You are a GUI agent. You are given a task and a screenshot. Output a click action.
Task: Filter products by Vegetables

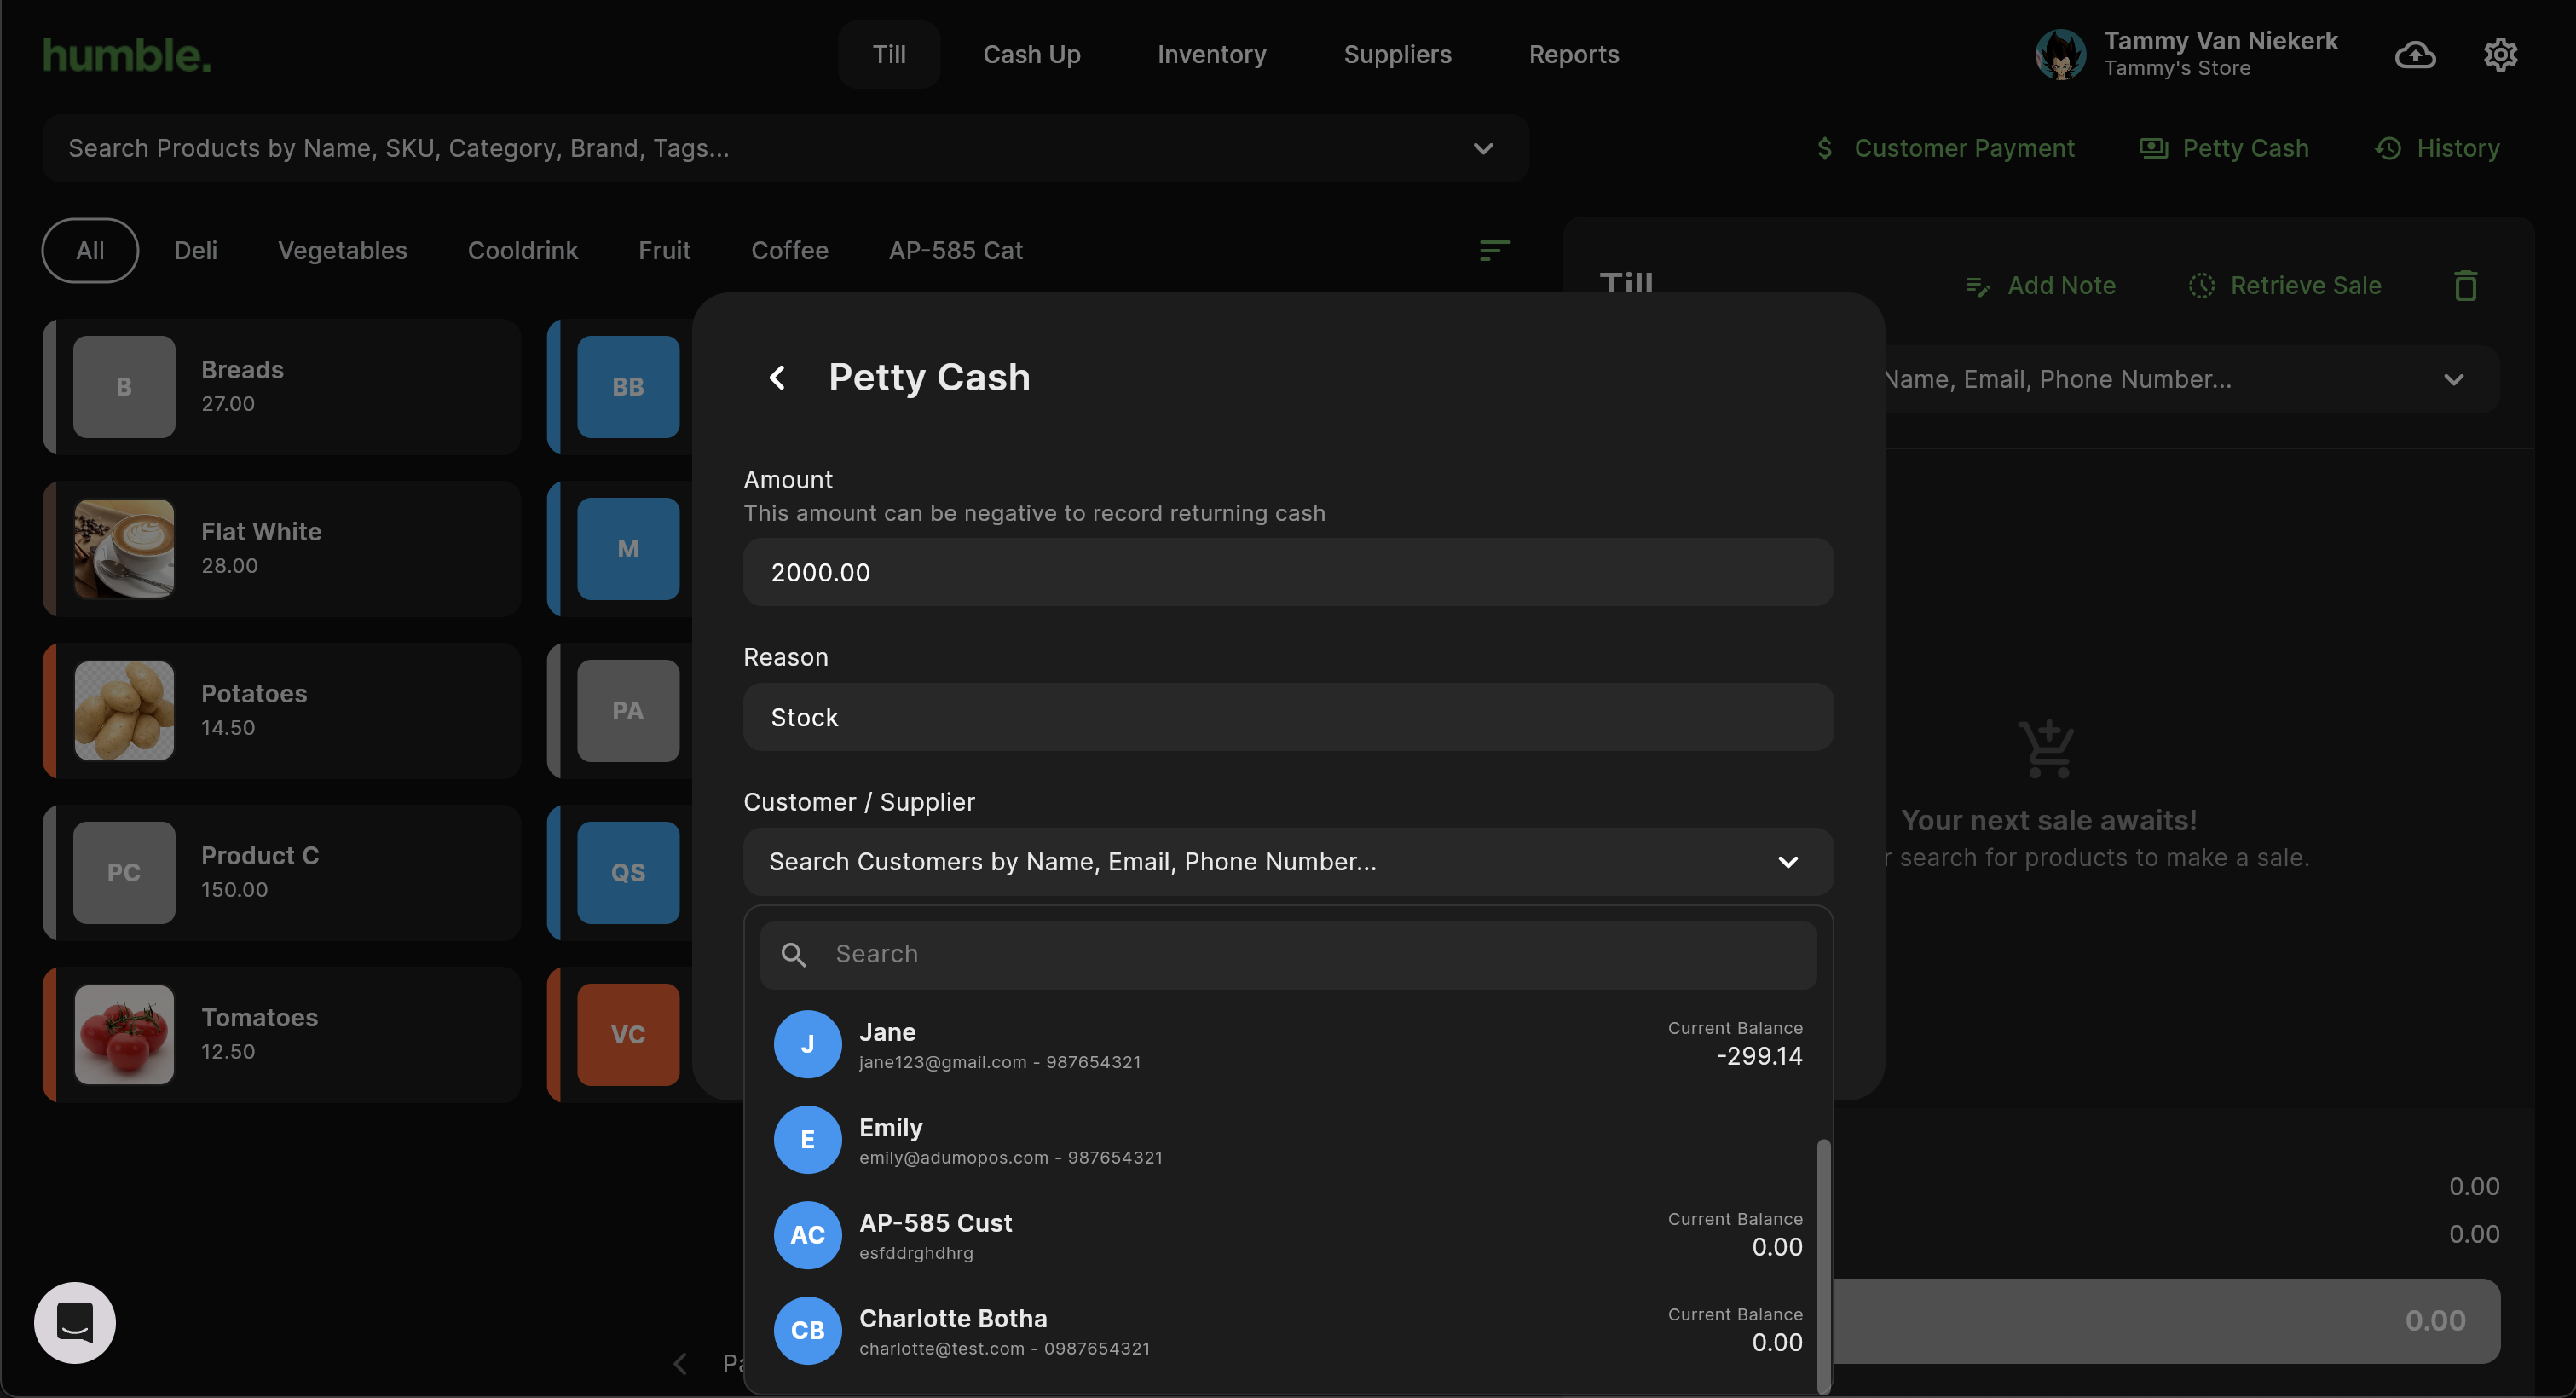342,250
